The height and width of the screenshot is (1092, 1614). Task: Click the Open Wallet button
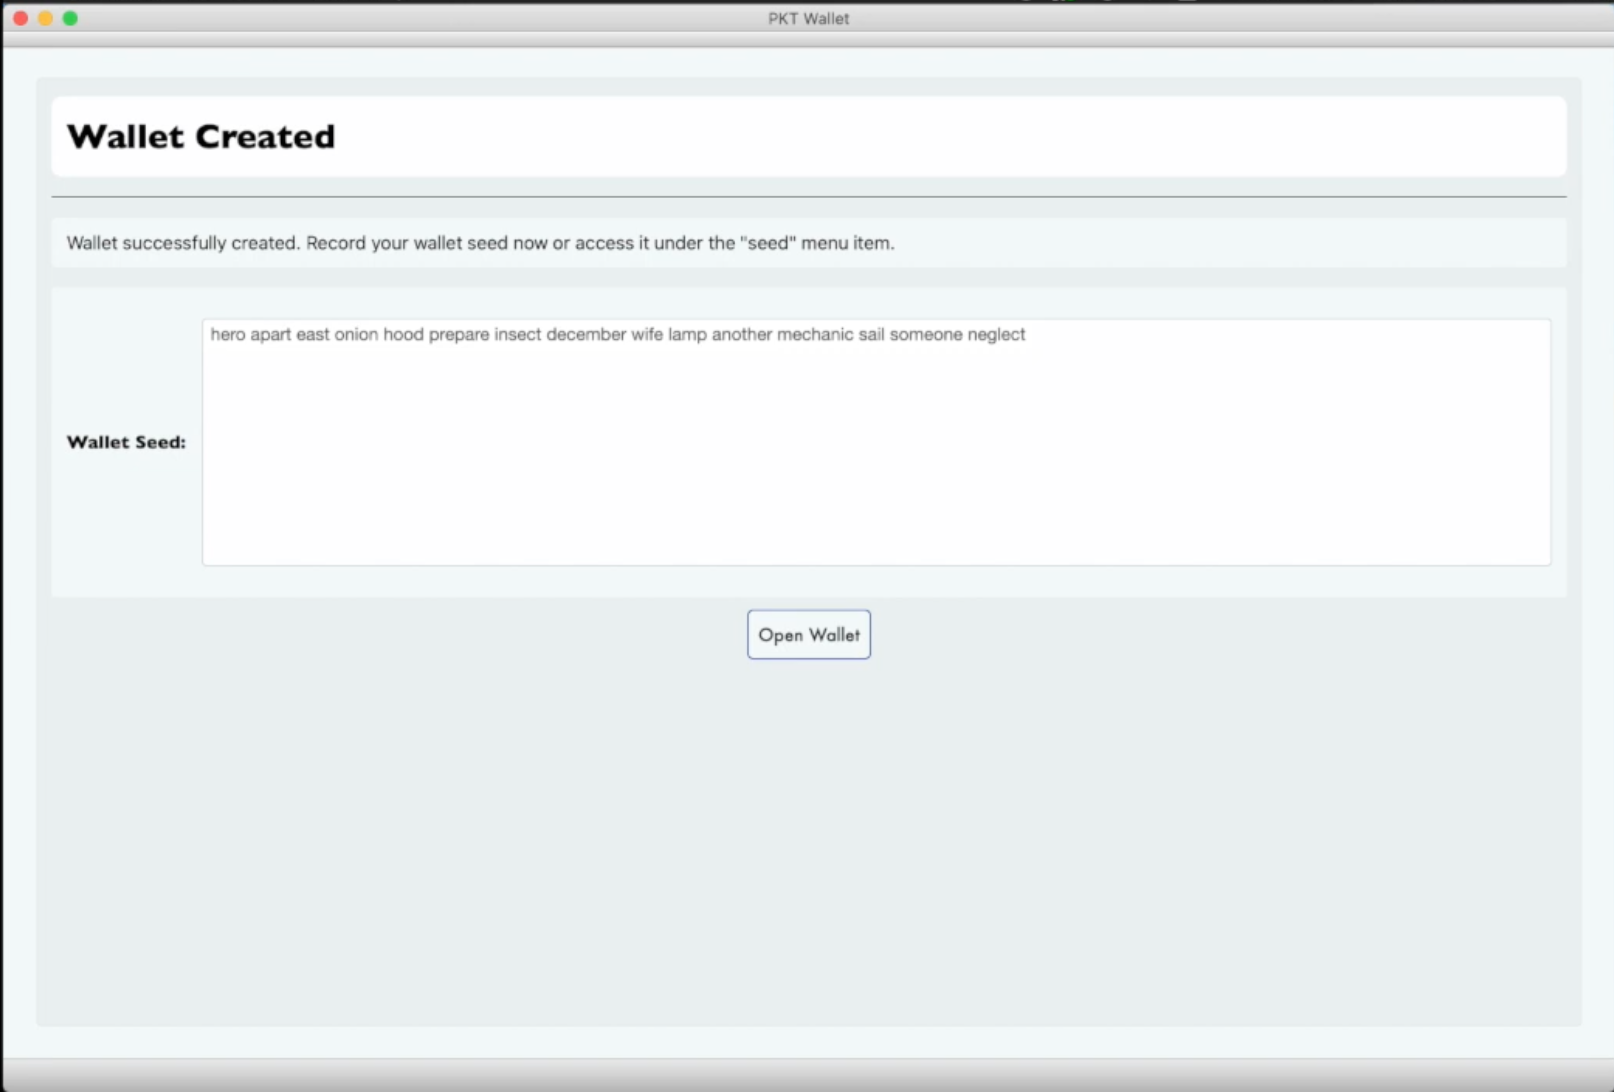coord(808,634)
